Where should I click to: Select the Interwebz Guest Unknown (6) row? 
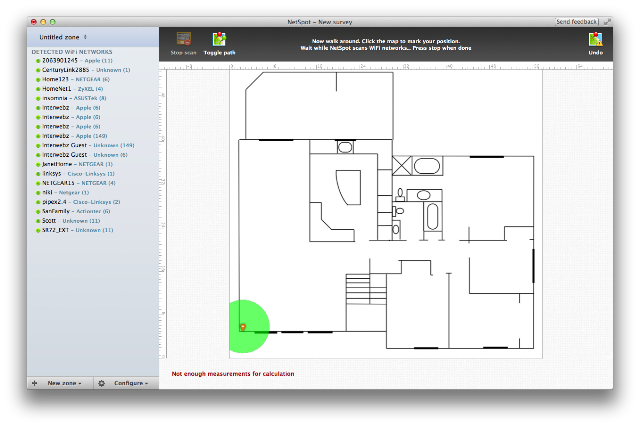tap(93, 155)
